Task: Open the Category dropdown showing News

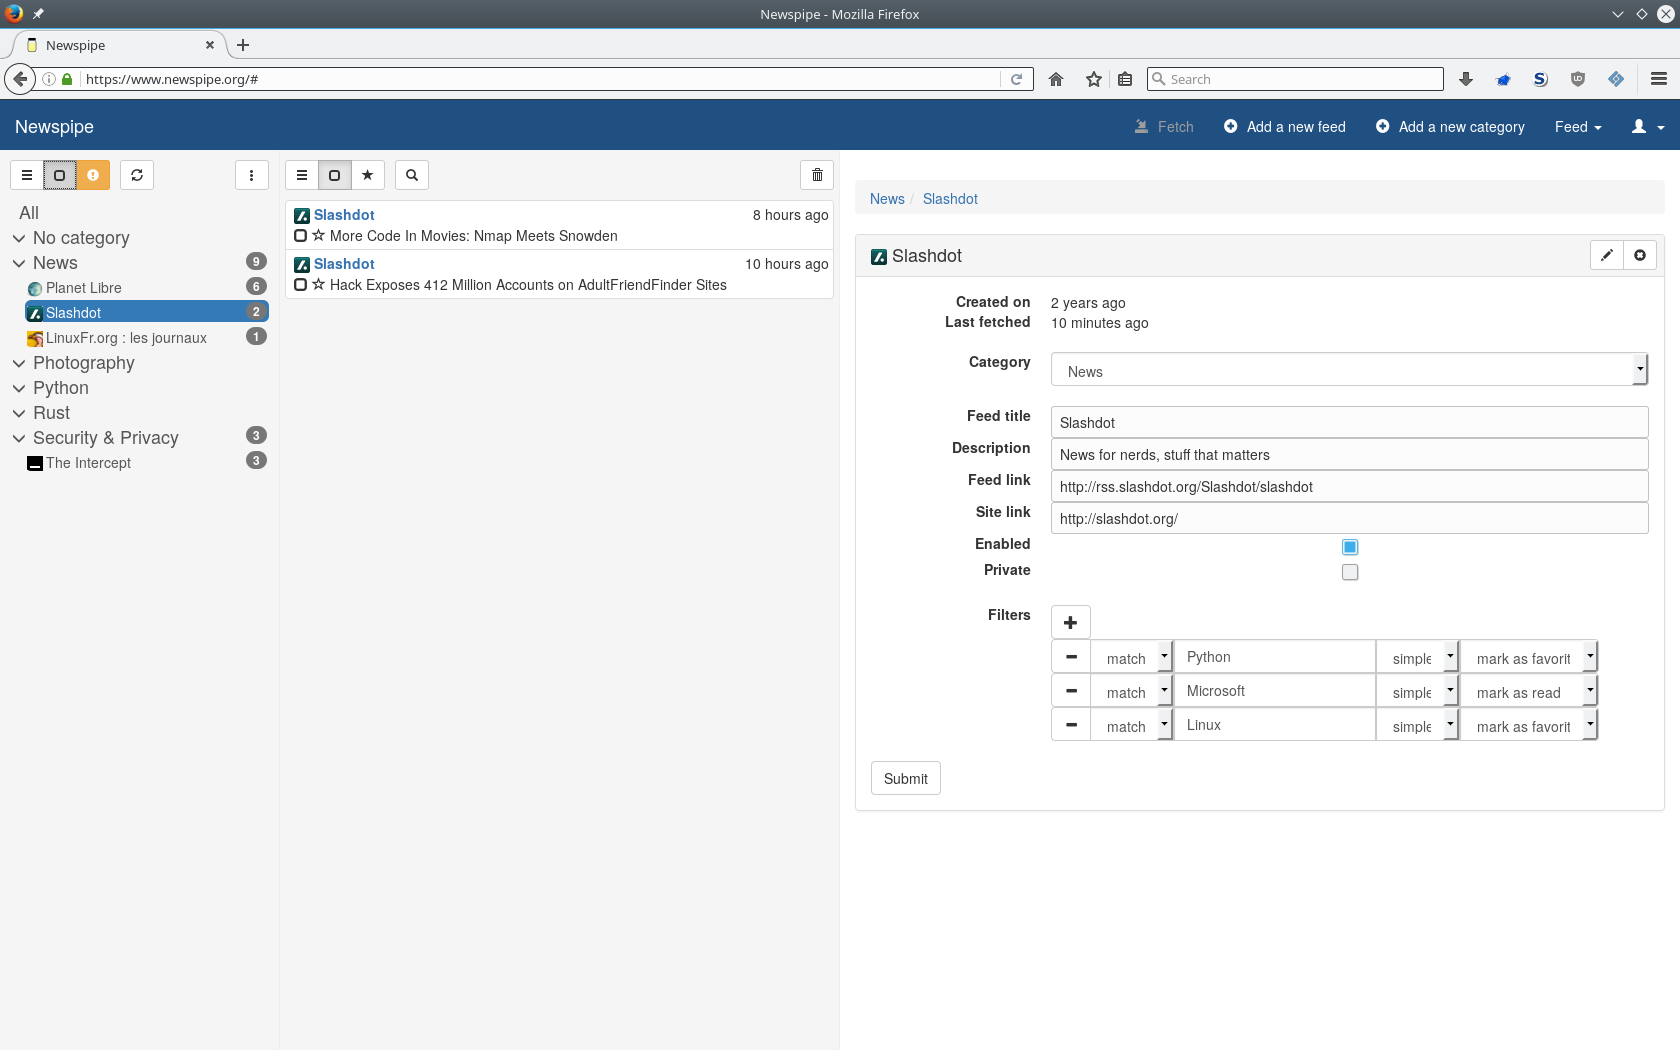Action: 1349,369
